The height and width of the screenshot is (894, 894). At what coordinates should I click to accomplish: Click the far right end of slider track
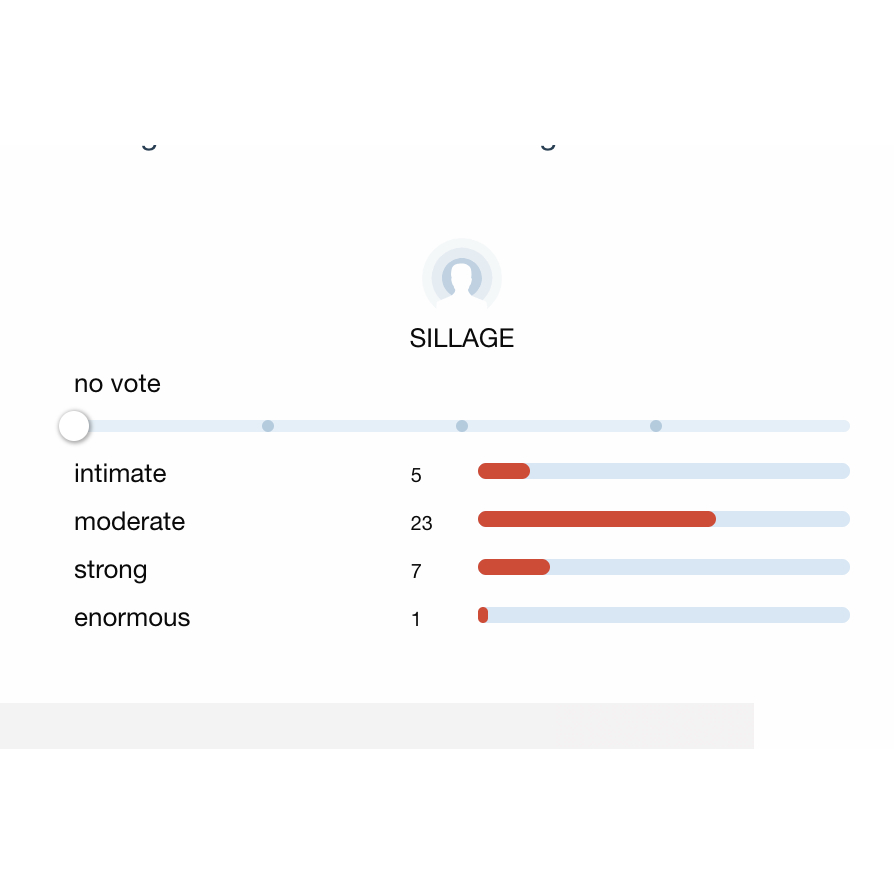tap(844, 426)
